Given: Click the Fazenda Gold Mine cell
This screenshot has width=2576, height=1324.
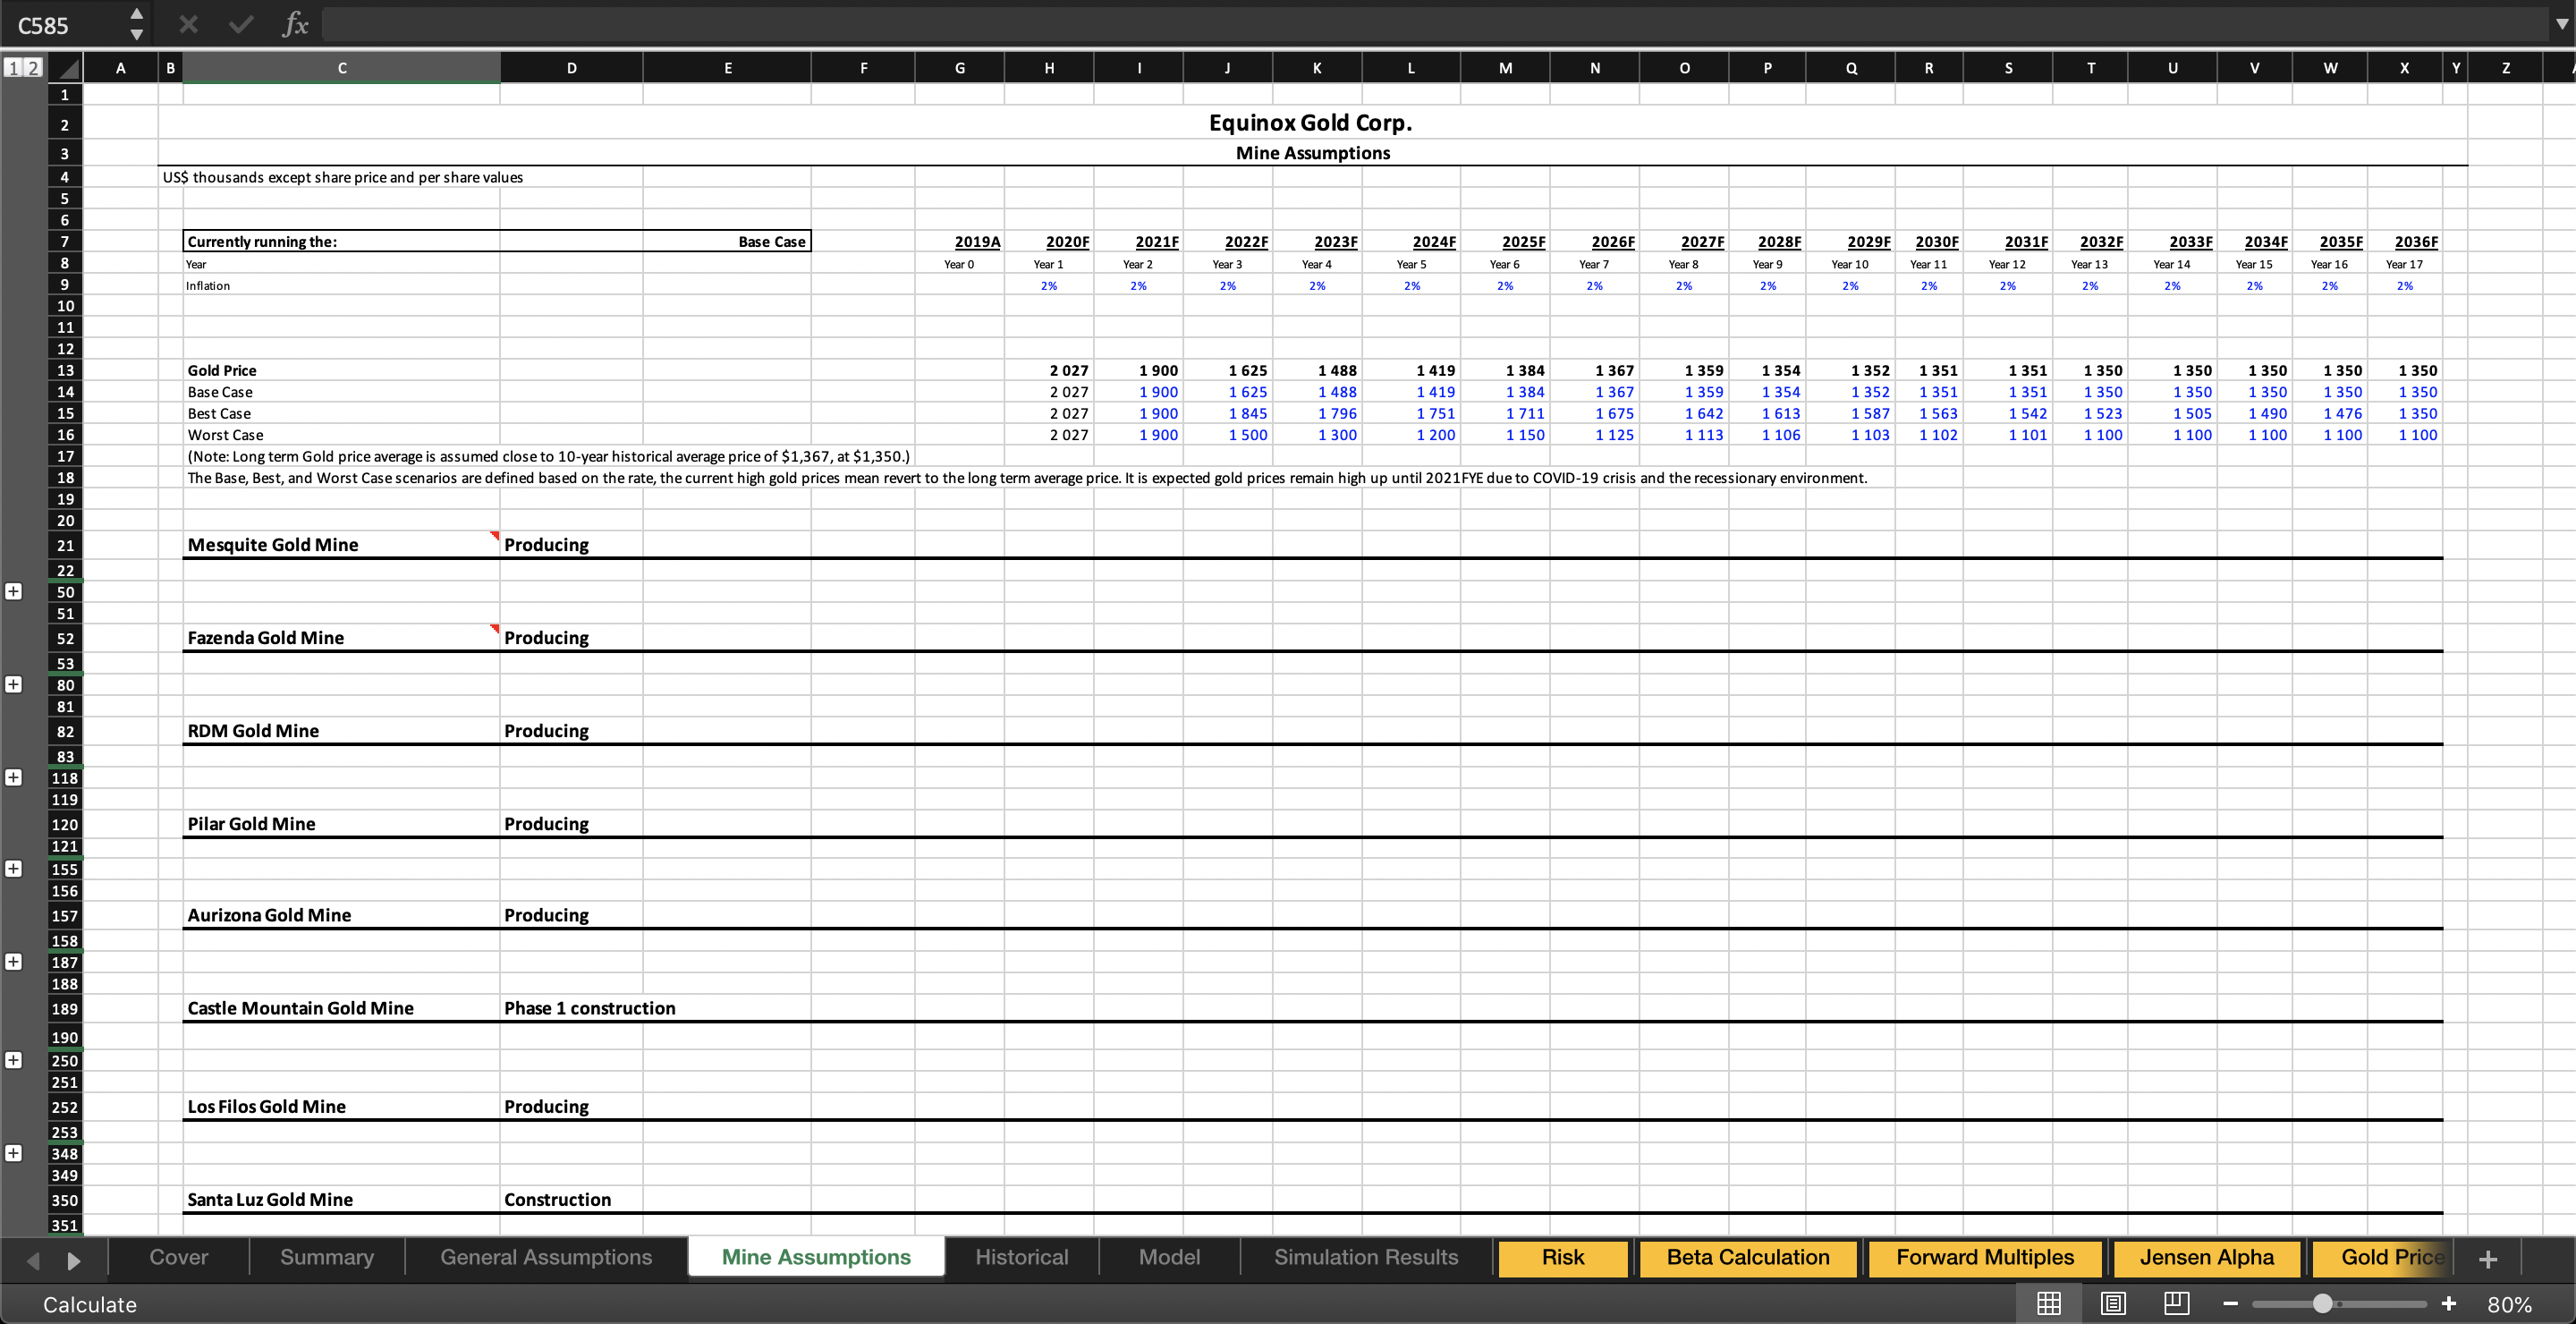Looking at the screenshot, I should [341, 638].
